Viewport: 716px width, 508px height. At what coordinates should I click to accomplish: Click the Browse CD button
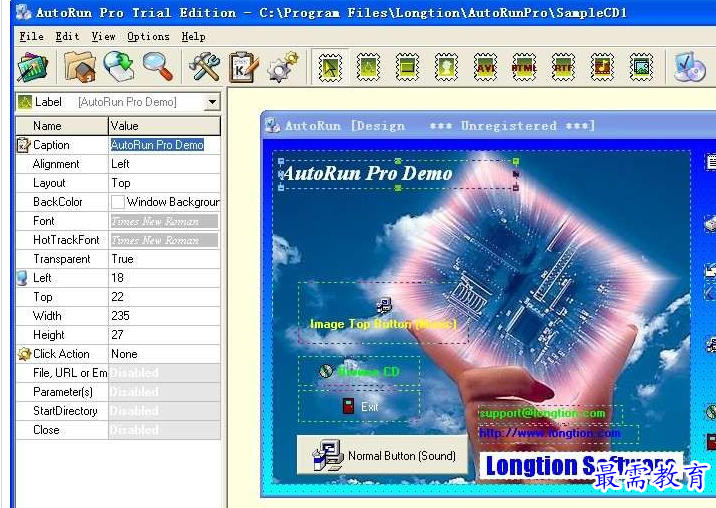[359, 371]
